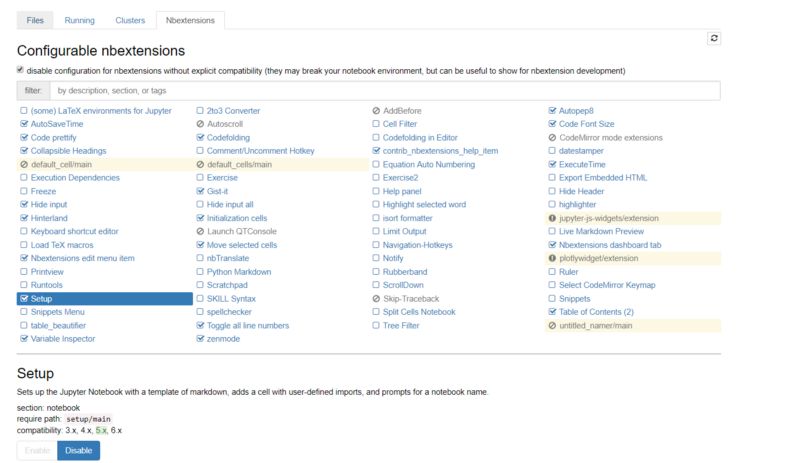Tick the Ruler extension checkbox
Viewport: 800px width, 463px height.
(x=552, y=272)
